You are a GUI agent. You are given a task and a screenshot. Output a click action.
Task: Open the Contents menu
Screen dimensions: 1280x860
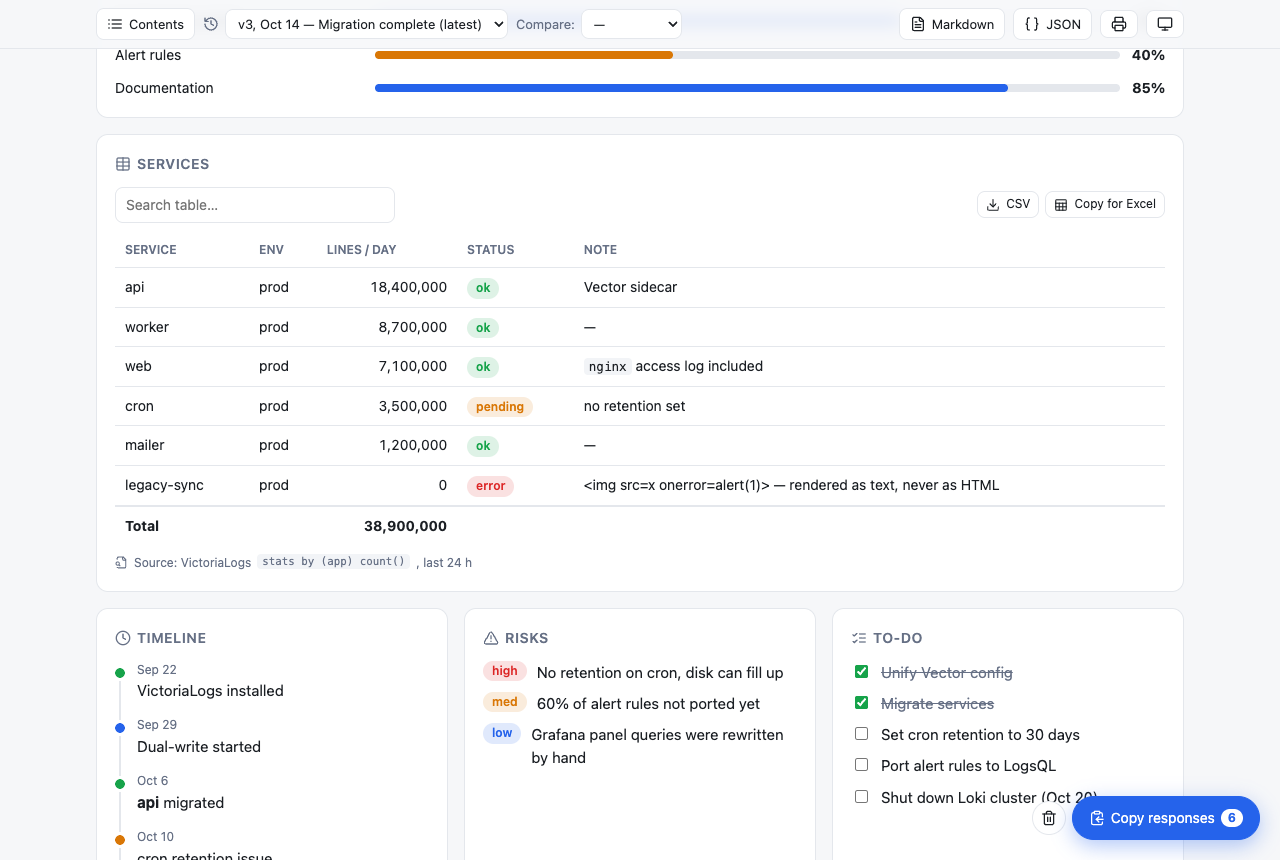[x=146, y=24]
